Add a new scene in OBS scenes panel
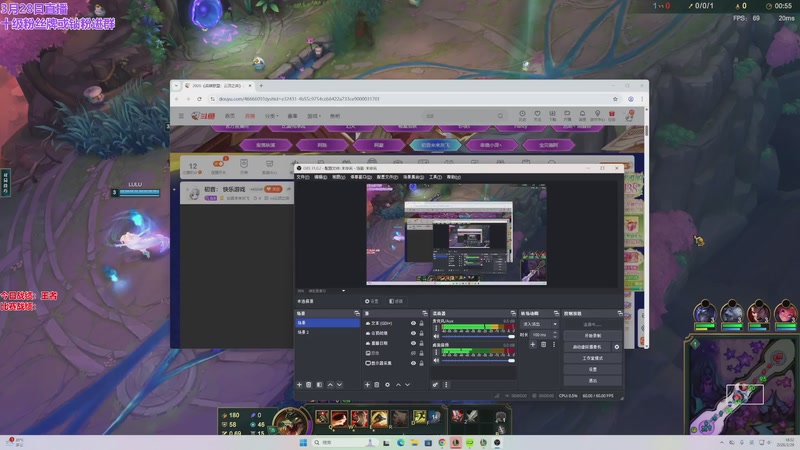Image resolution: width=800 pixels, height=450 pixels. (x=299, y=385)
